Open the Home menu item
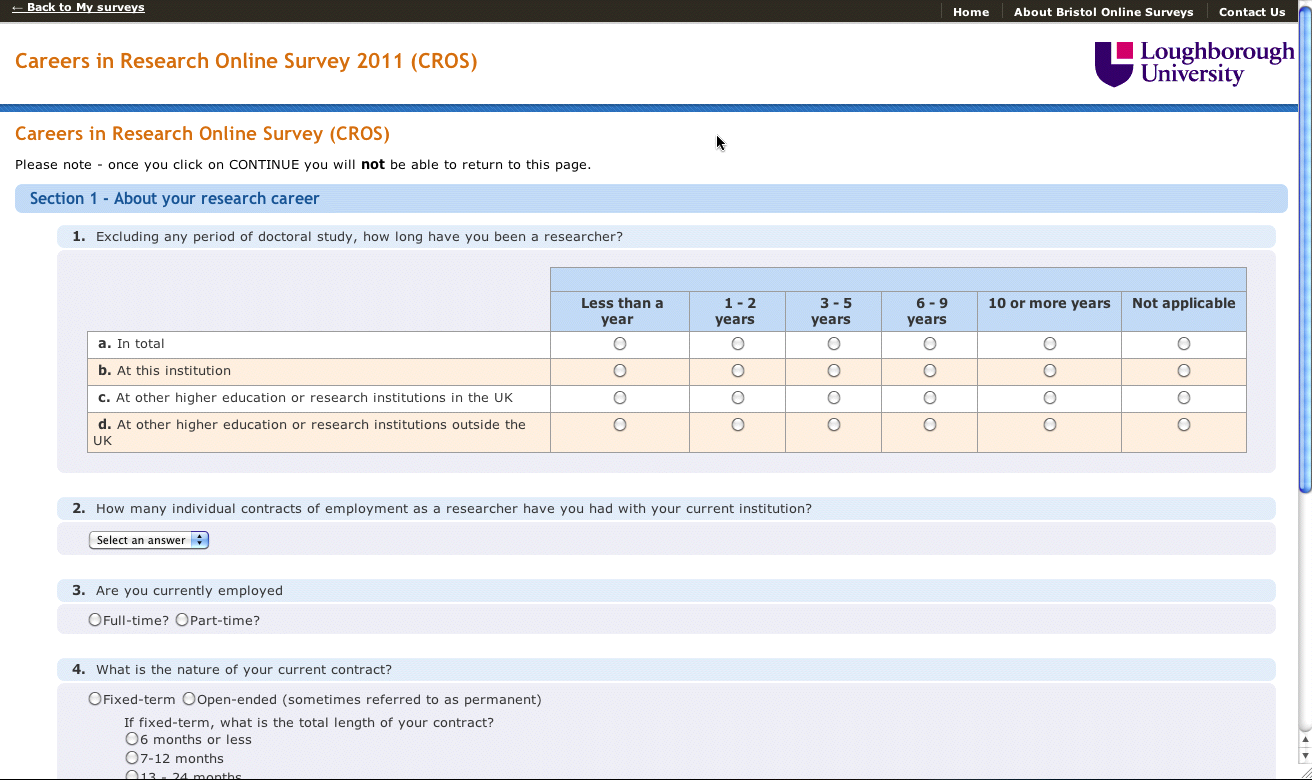This screenshot has width=1312, height=780. 970,12
